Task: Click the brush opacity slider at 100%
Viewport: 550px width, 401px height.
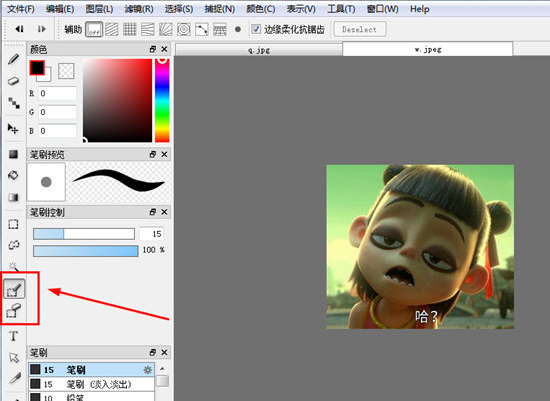Action: pyautogui.click(x=86, y=251)
